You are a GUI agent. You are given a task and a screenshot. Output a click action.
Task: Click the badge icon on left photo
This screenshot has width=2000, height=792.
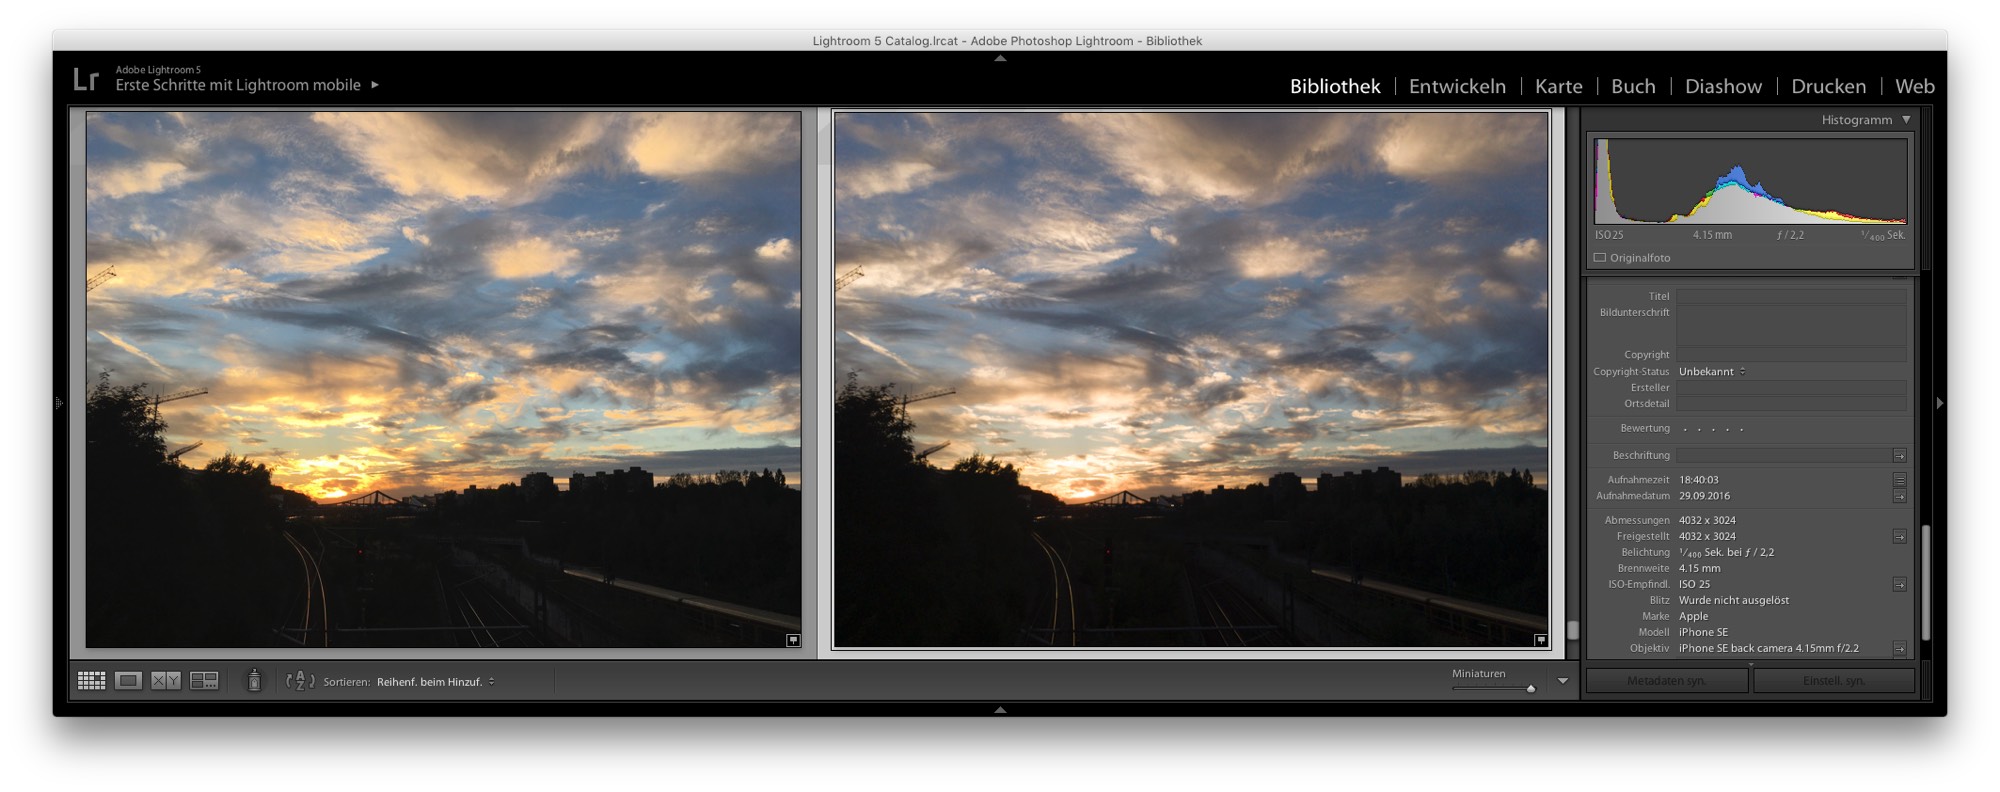coord(793,640)
